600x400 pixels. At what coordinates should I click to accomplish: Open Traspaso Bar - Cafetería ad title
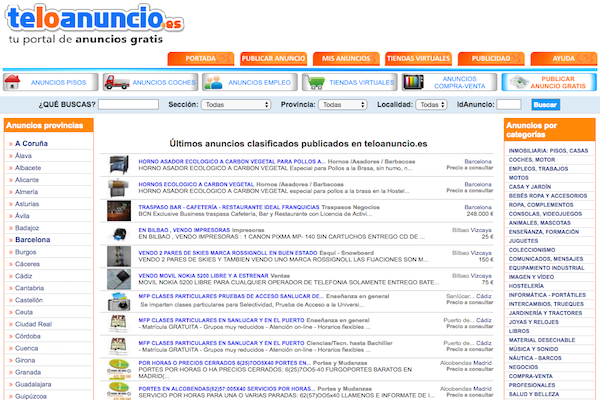point(229,207)
